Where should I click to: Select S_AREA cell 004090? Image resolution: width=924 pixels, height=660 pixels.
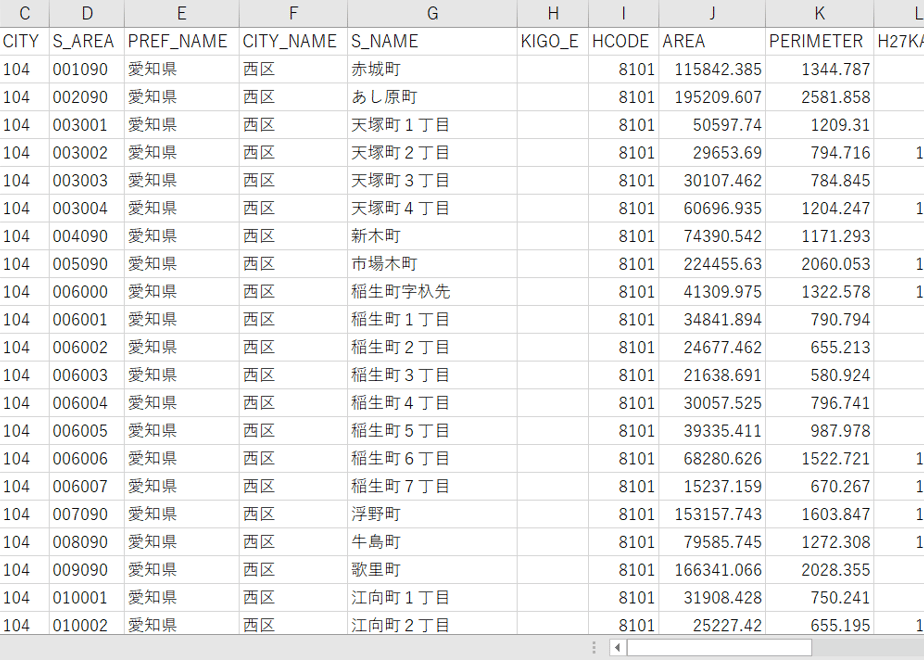pos(87,236)
